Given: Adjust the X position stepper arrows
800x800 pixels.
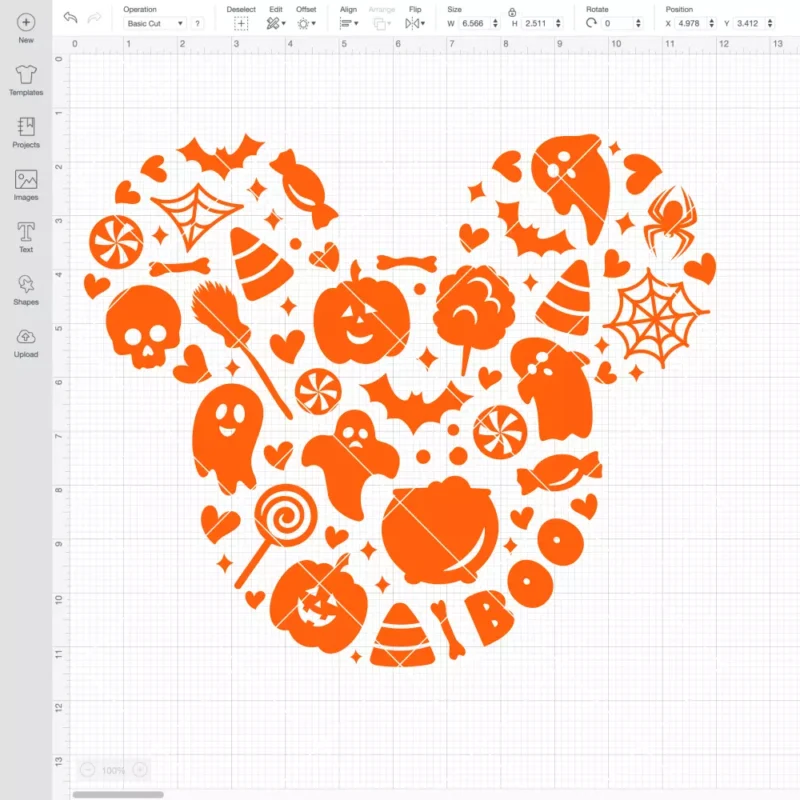Looking at the screenshot, I should [x=712, y=23].
